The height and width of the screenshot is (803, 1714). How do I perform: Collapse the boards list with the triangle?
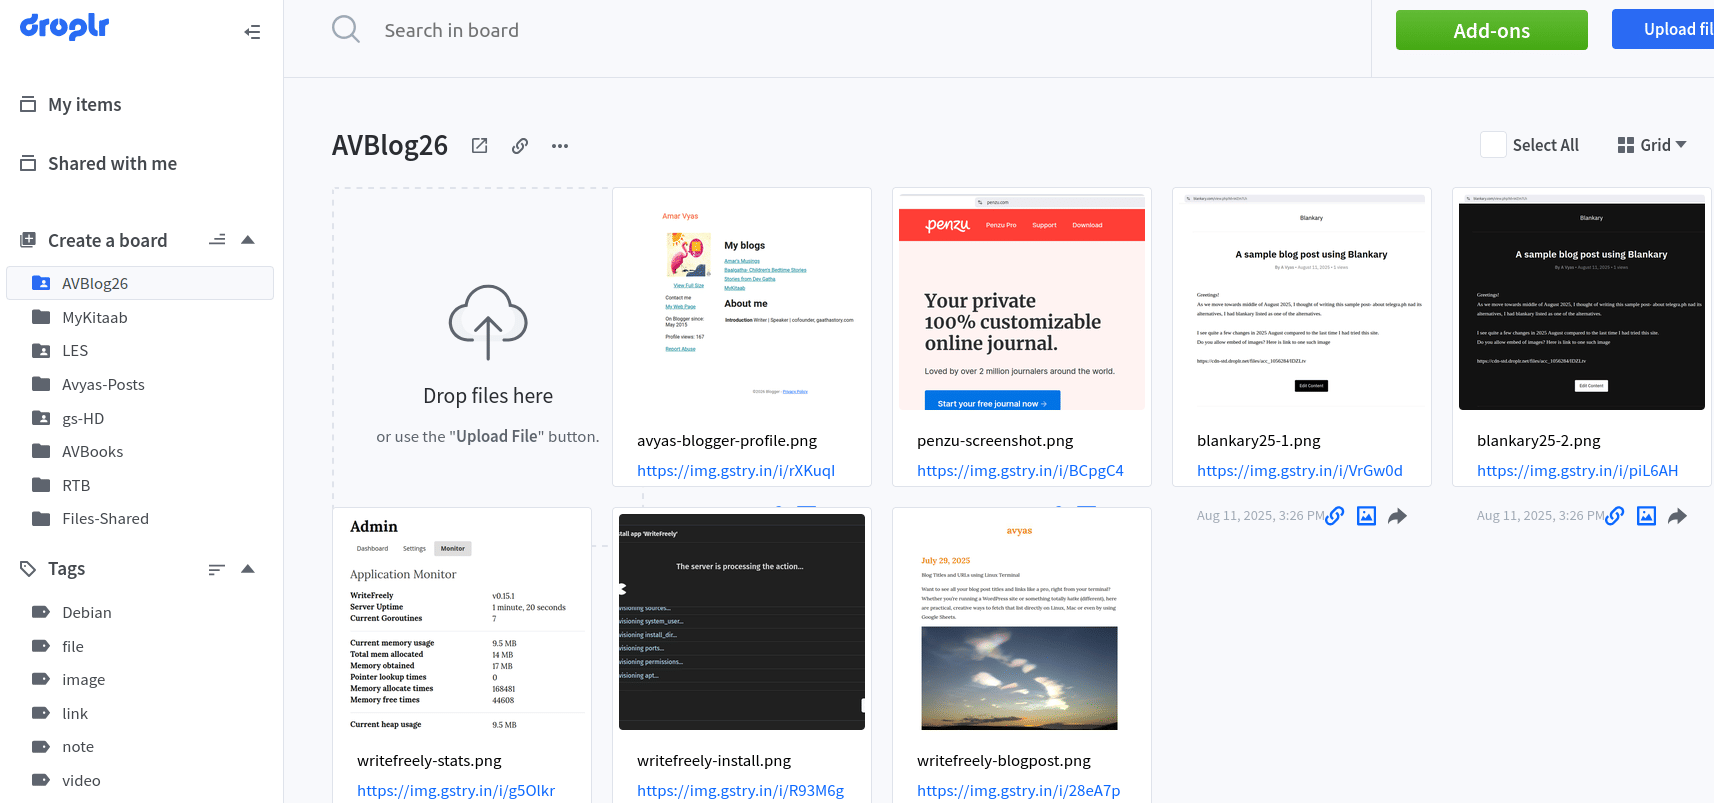tap(248, 240)
